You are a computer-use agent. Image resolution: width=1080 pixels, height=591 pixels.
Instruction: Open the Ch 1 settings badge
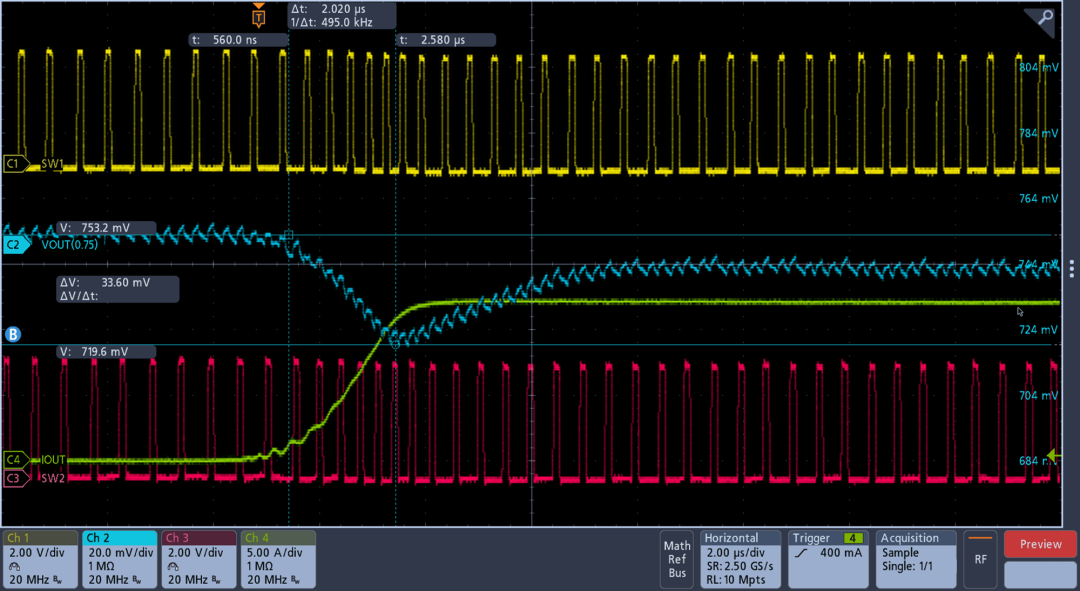click(x=40, y=559)
